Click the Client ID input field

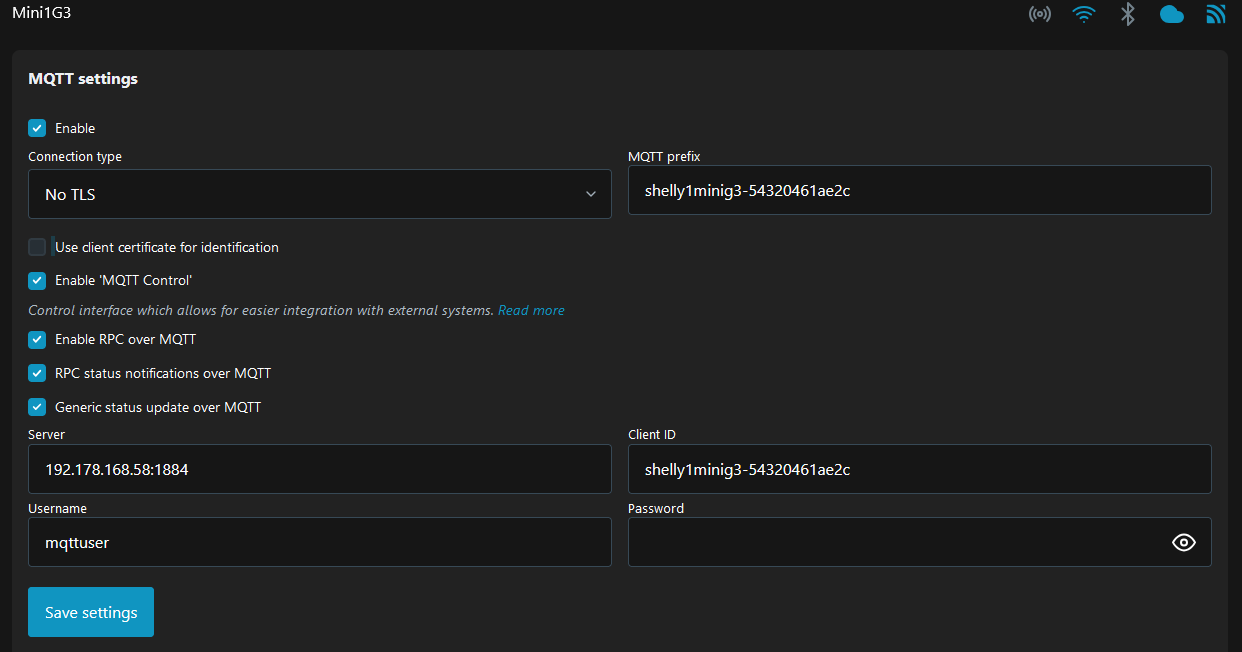point(919,469)
